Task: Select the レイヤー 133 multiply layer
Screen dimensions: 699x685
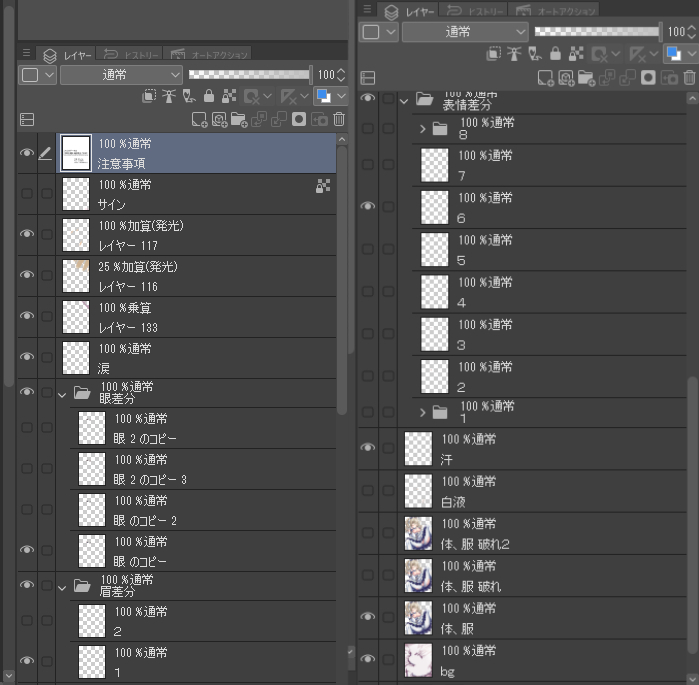Action: 200,317
